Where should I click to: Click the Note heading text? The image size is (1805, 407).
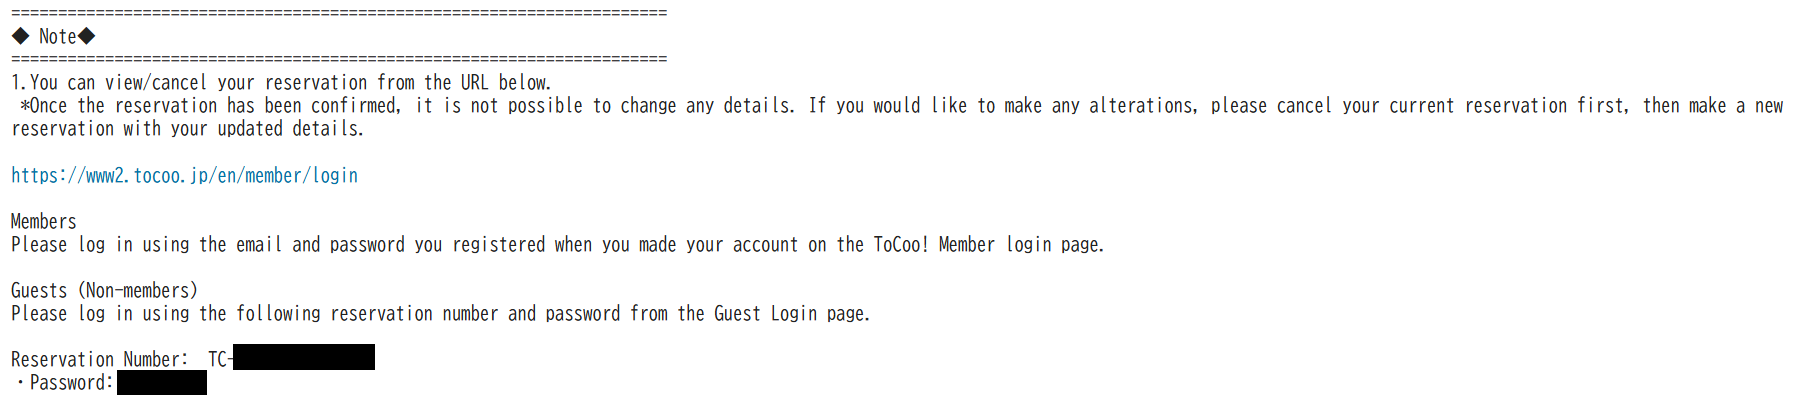(57, 37)
